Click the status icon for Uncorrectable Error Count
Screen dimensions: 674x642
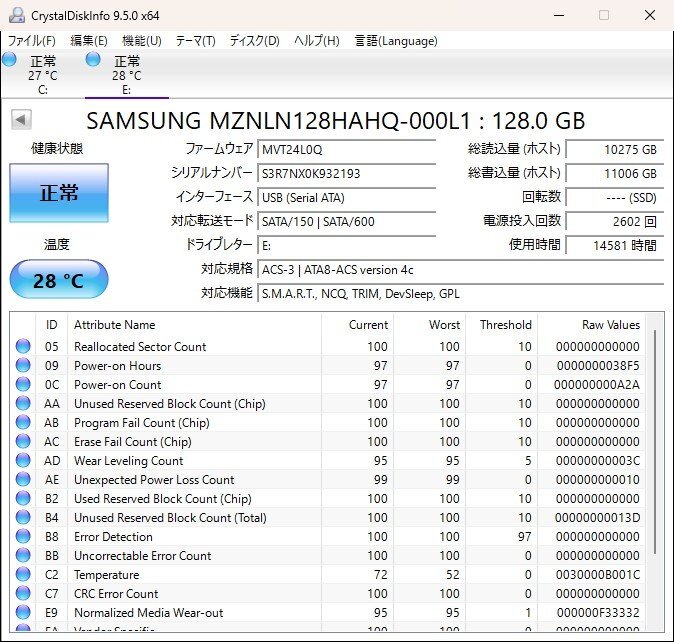pyautogui.click(x=23, y=555)
